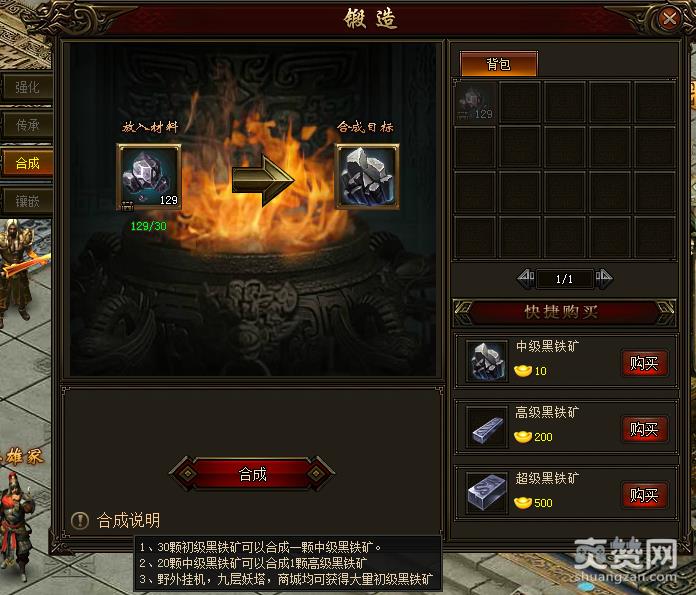Close the 锻造 window
This screenshot has height=595, width=696.
pos(669,18)
